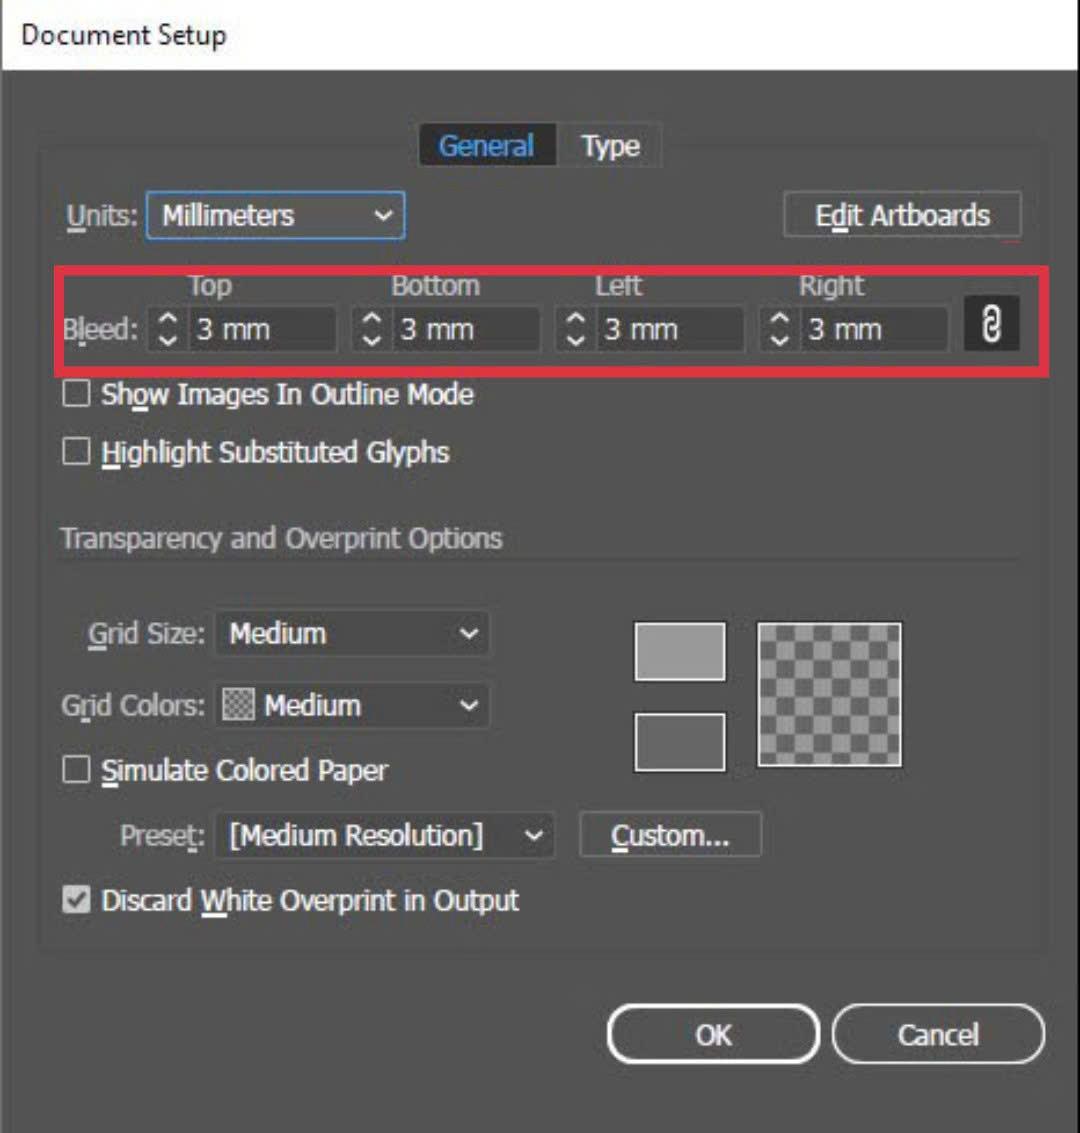Open the Grid Colors Medium dropdown
1080x1133 pixels.
pos(352,705)
